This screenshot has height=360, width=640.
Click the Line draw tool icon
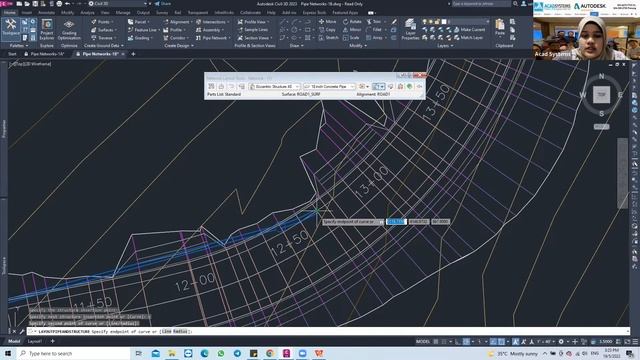[282, 22]
